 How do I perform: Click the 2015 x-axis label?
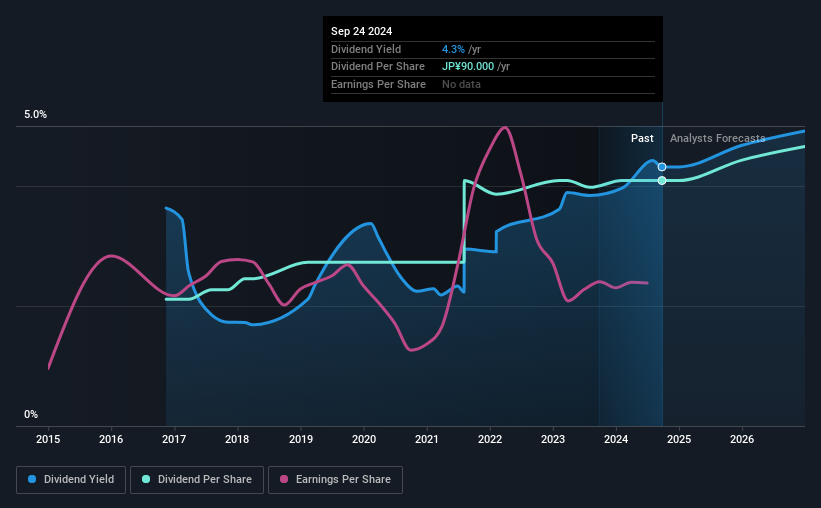pos(48,439)
